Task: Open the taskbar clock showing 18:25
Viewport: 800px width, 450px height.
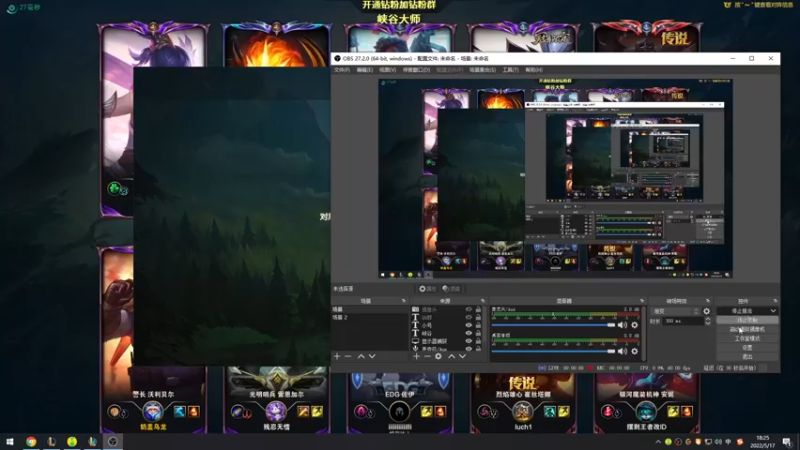Action: (762, 442)
